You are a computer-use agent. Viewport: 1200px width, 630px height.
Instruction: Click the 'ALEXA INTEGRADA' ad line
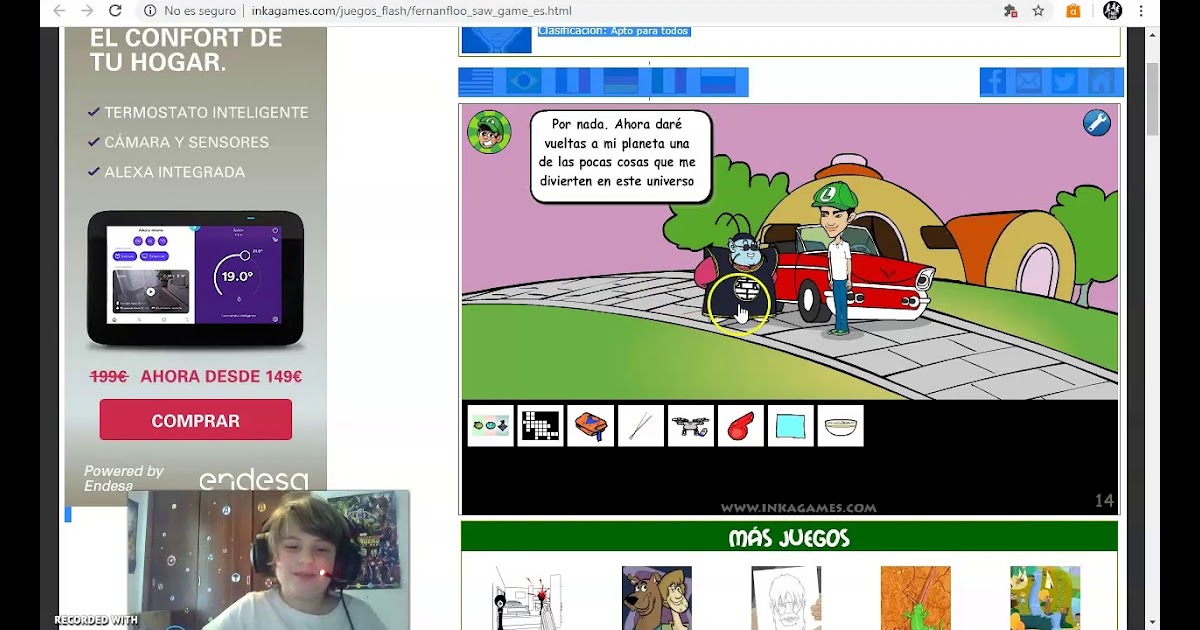(175, 172)
